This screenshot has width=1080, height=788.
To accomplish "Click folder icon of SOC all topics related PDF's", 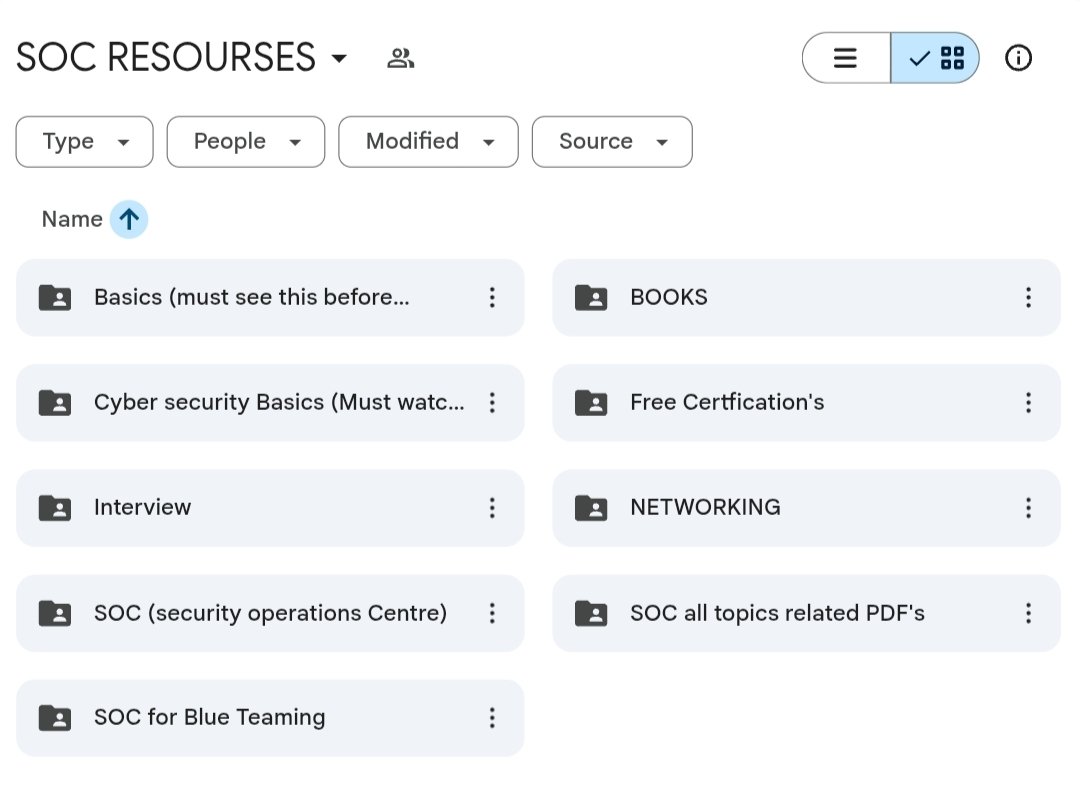I will click(x=591, y=613).
